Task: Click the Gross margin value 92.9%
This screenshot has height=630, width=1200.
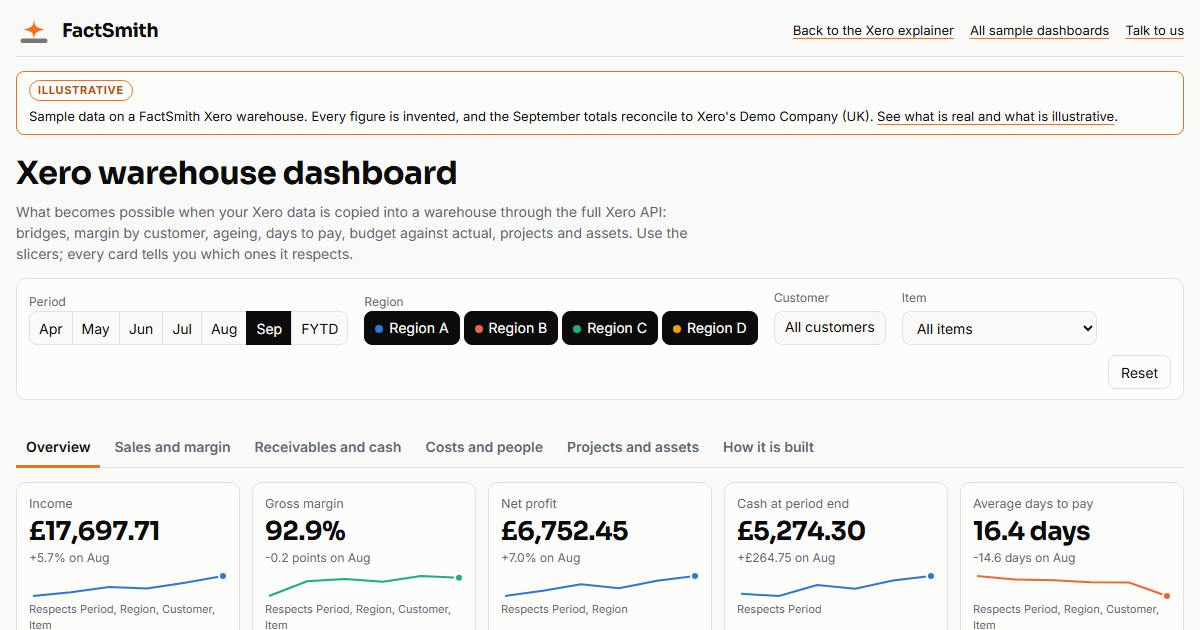Action: pos(305,531)
